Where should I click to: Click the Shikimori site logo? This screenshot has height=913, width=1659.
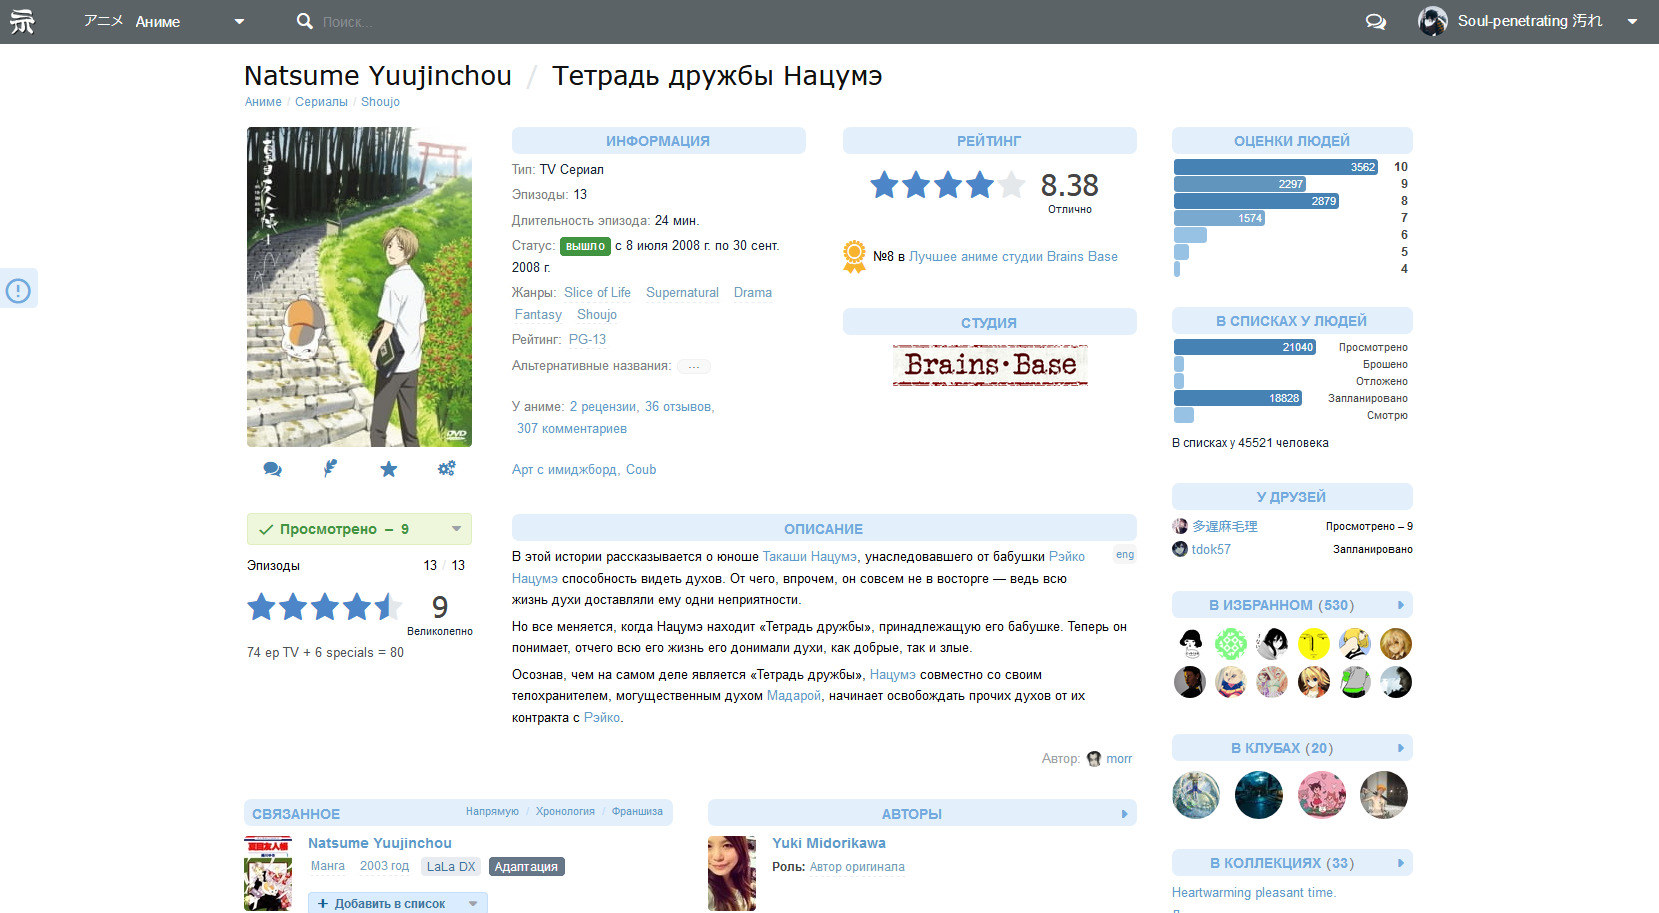pyautogui.click(x=22, y=21)
